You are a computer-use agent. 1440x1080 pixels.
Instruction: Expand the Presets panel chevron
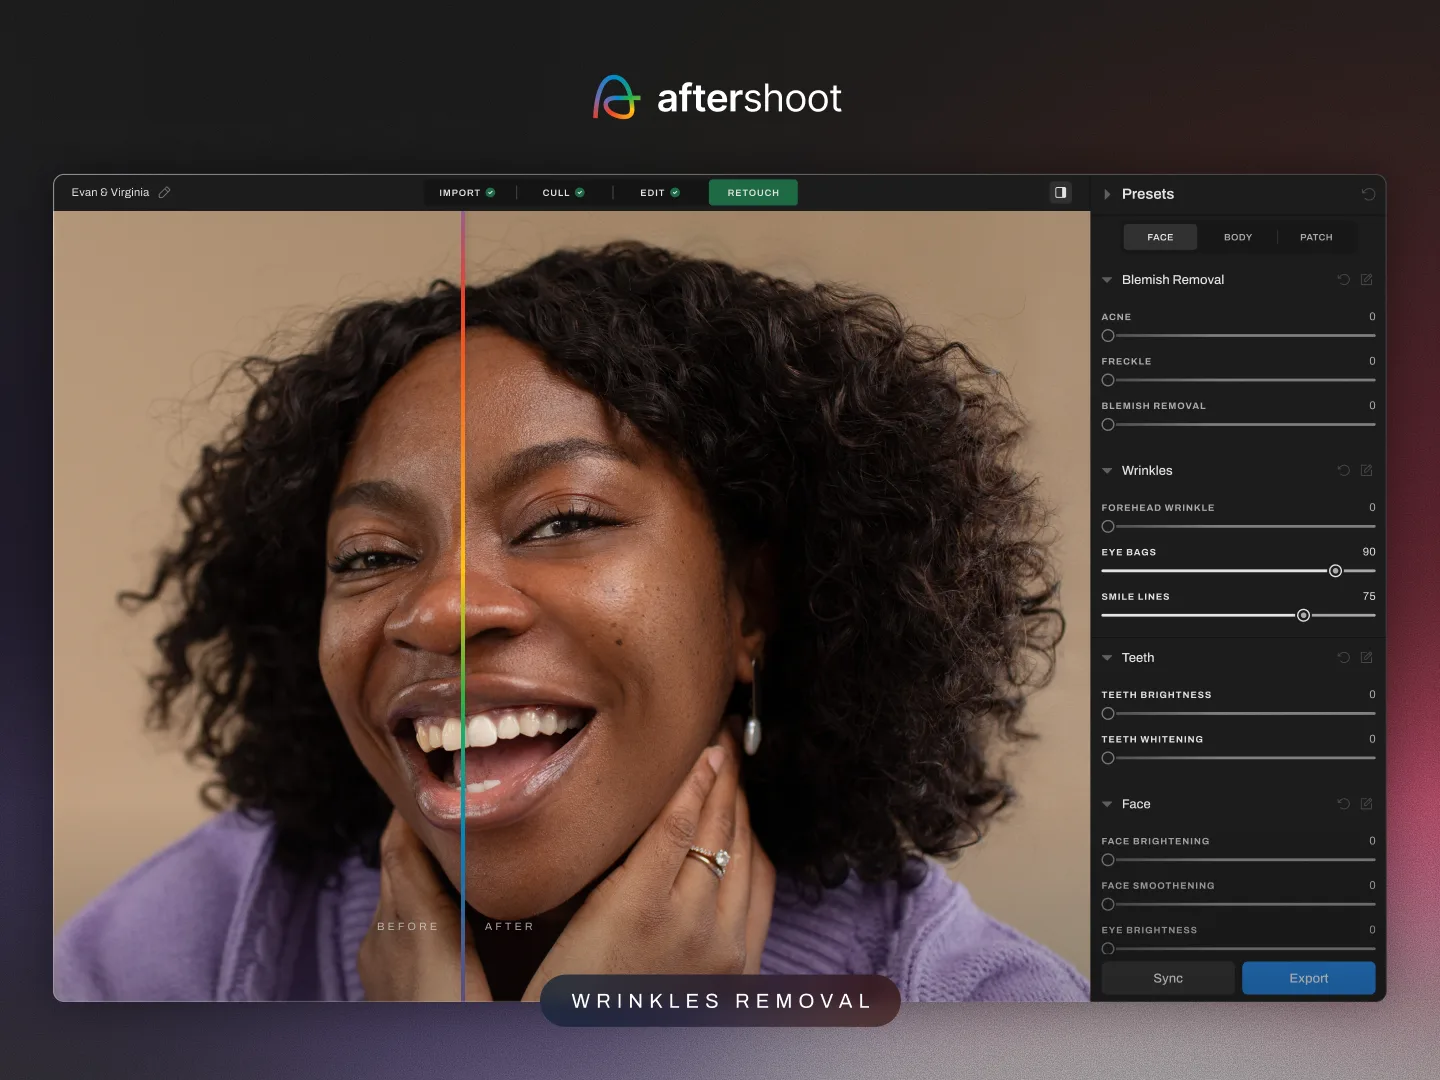[1108, 194]
